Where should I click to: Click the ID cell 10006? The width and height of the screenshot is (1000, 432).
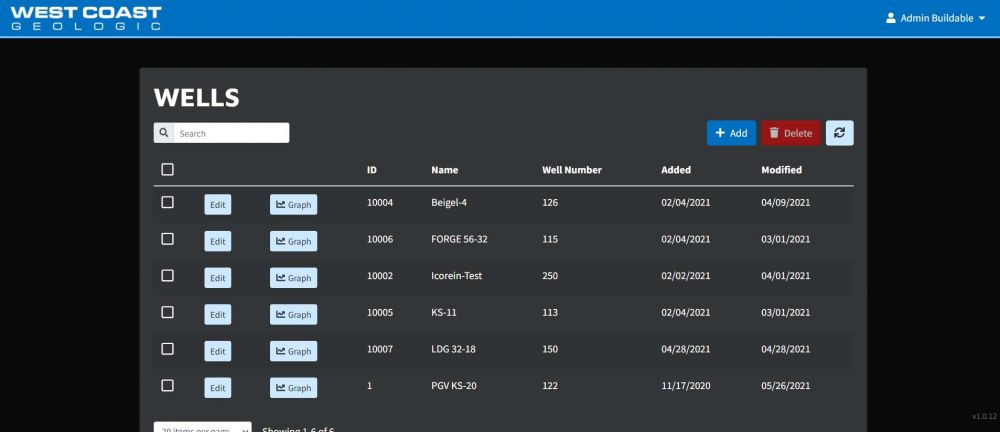click(380, 239)
